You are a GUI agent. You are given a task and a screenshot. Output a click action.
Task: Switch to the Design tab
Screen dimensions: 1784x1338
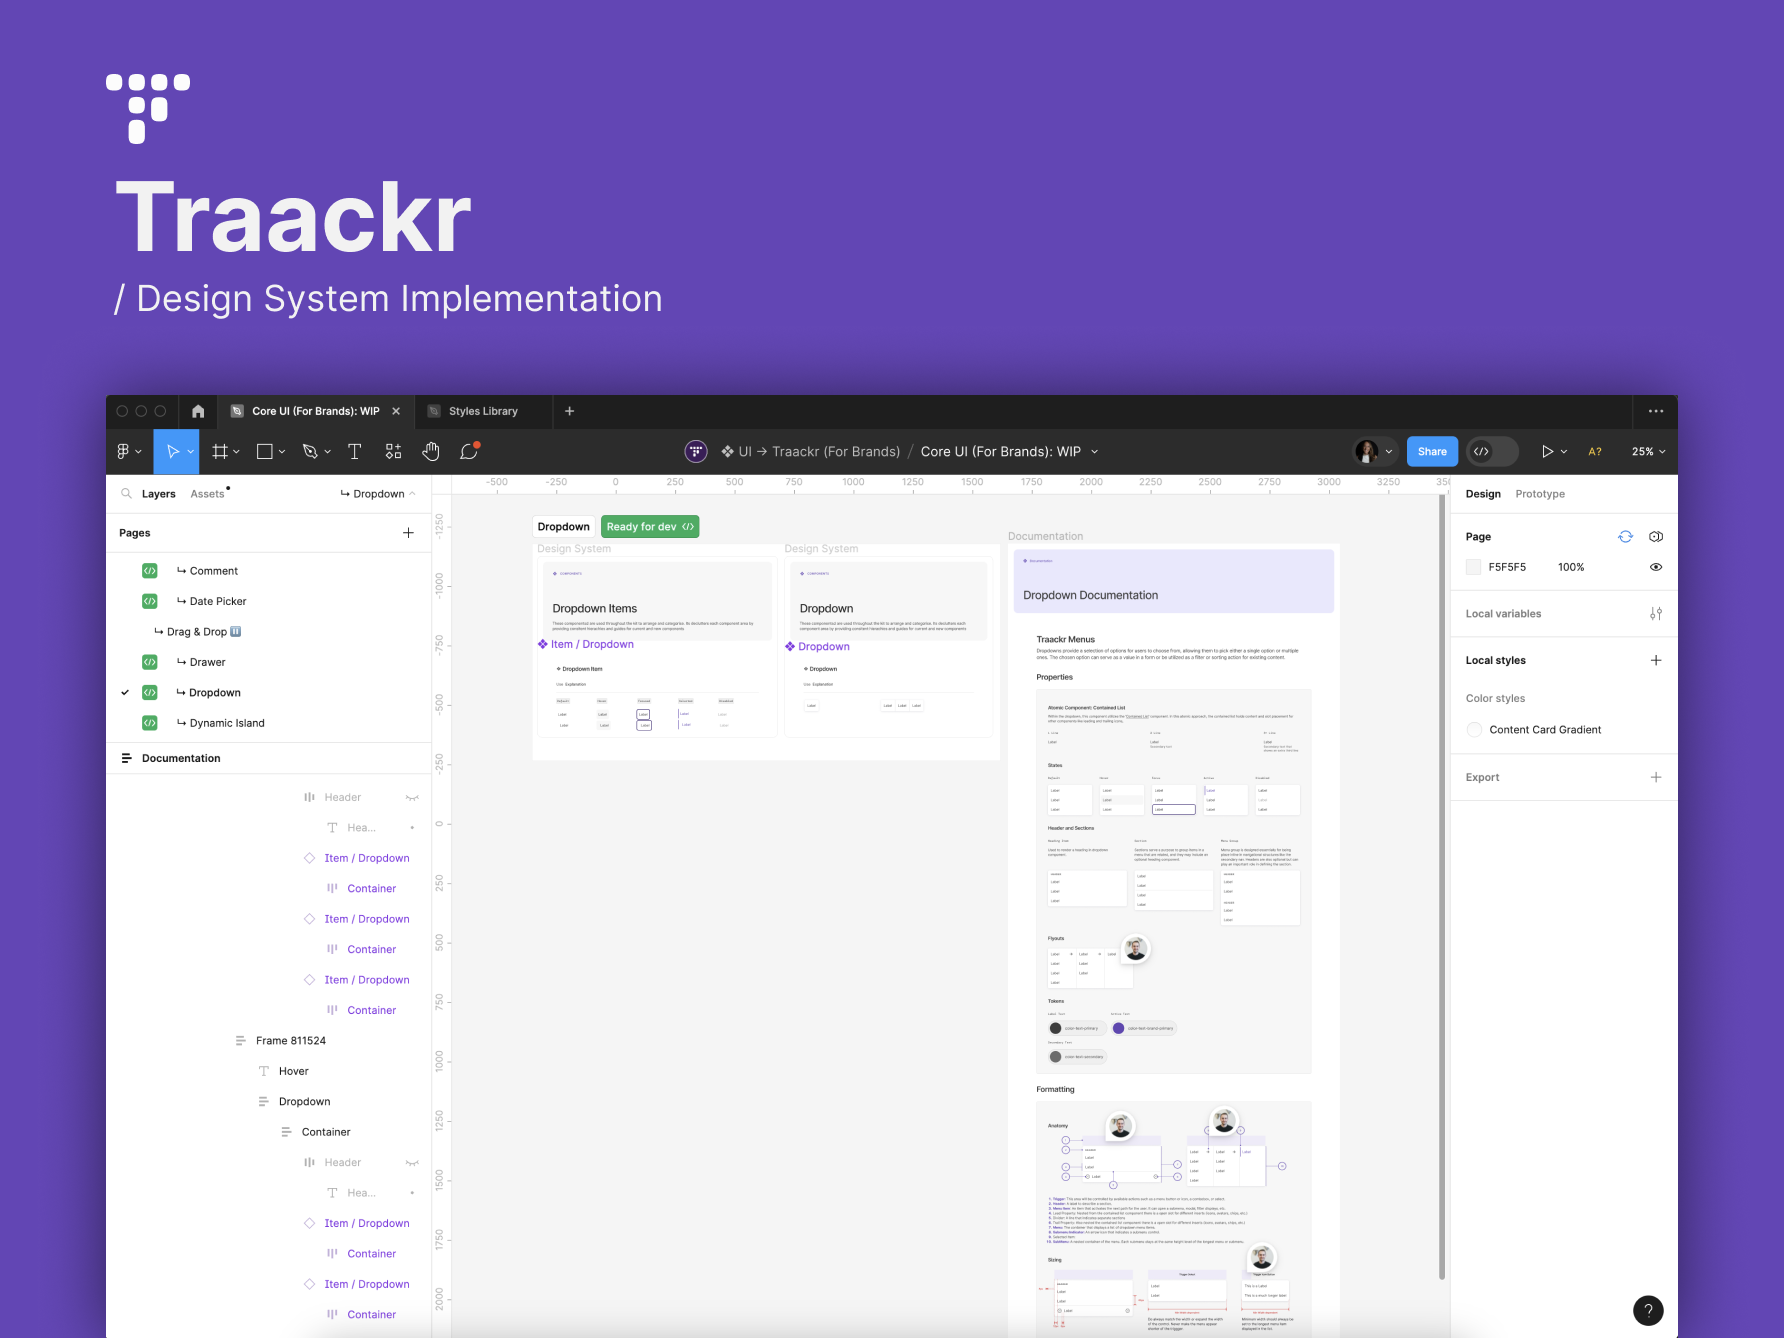(1483, 494)
